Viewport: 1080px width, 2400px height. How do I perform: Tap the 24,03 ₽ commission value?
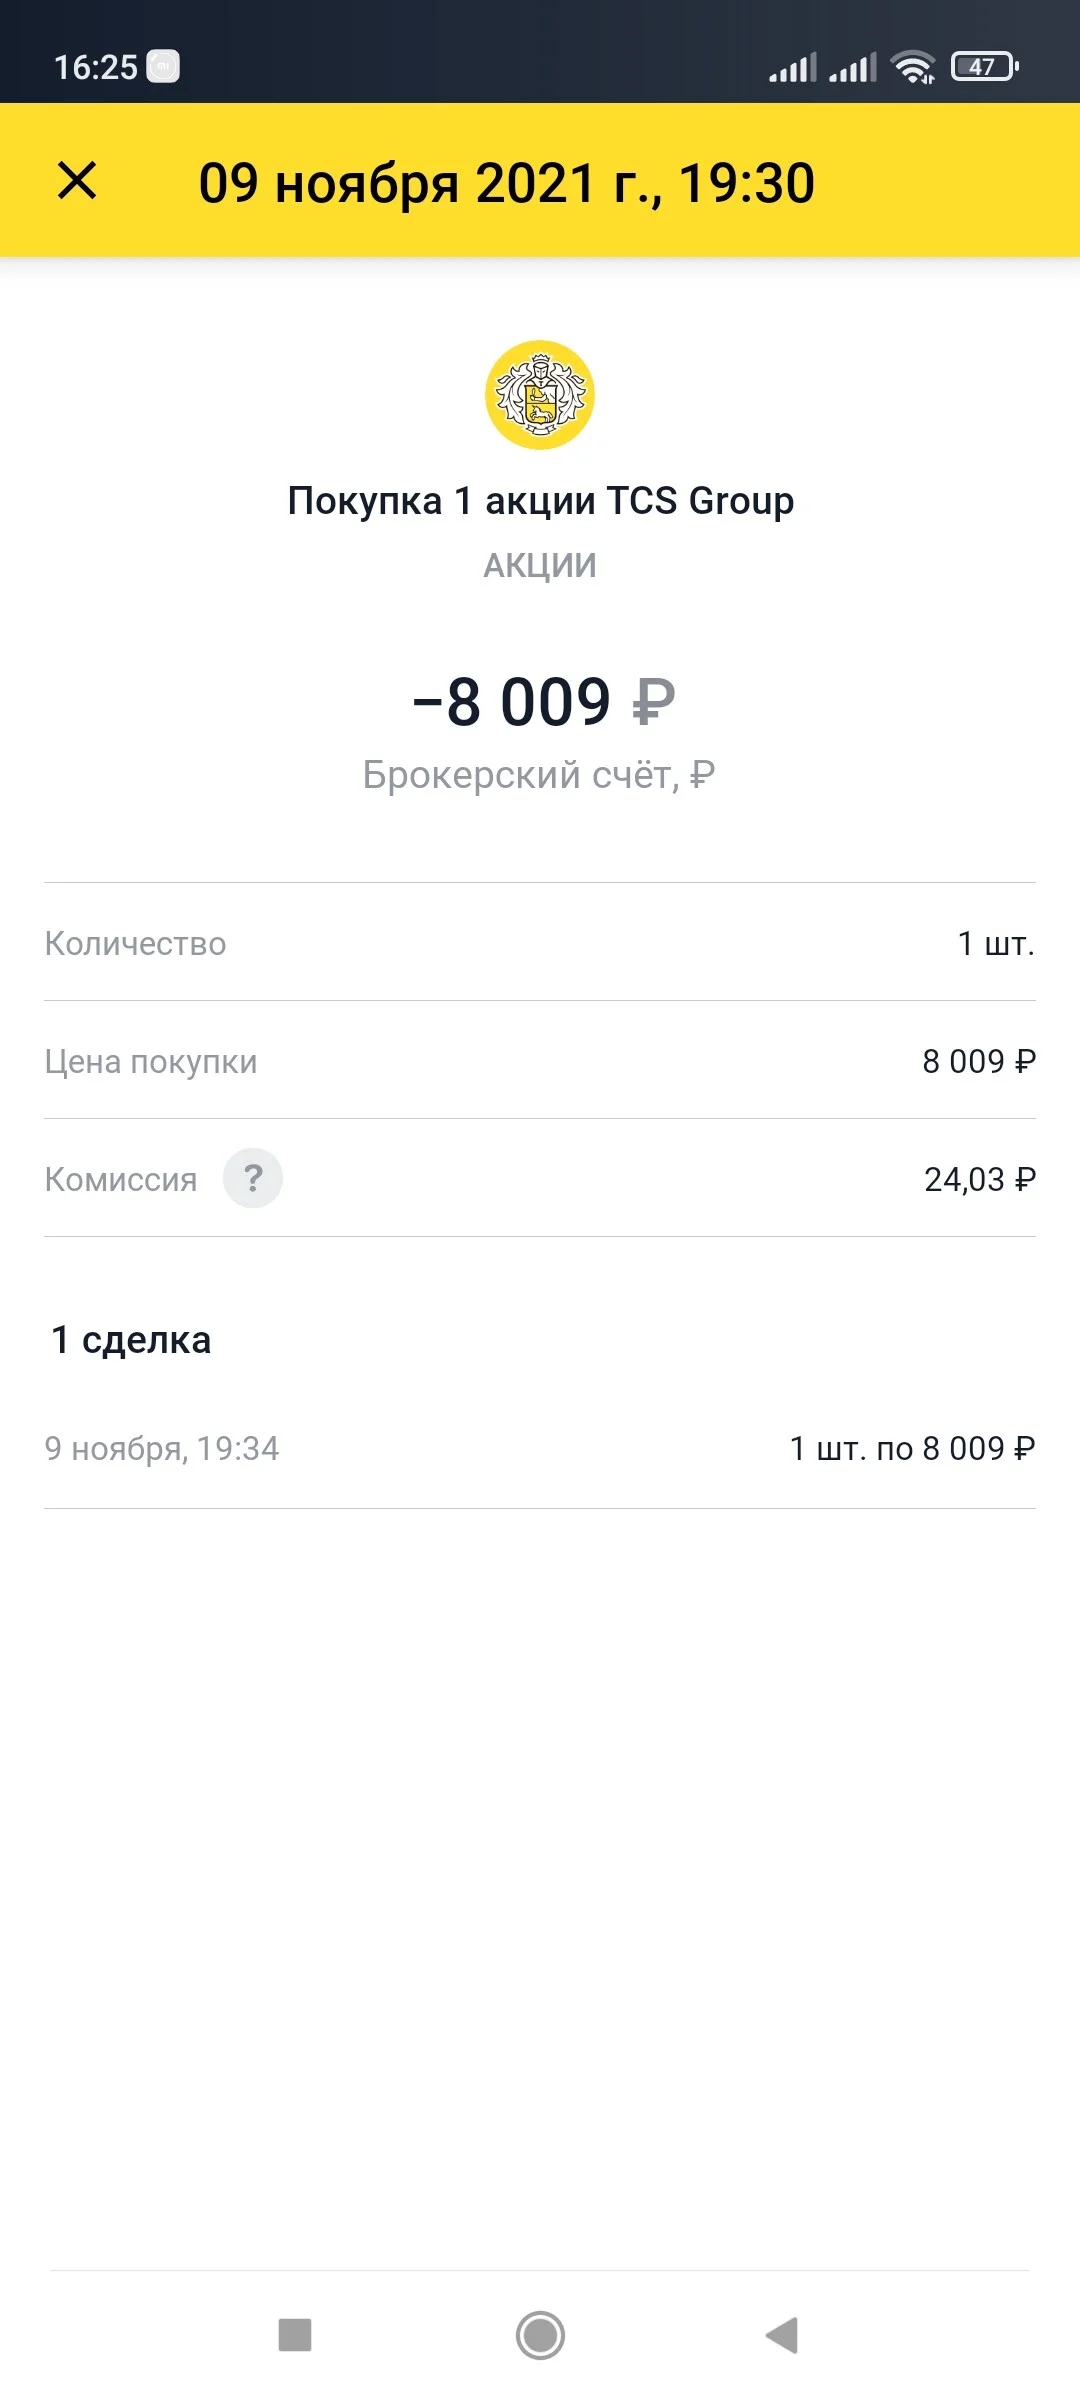tap(980, 1179)
